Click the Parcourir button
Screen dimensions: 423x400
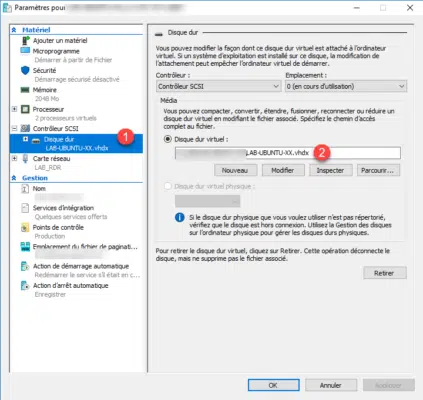(x=378, y=170)
